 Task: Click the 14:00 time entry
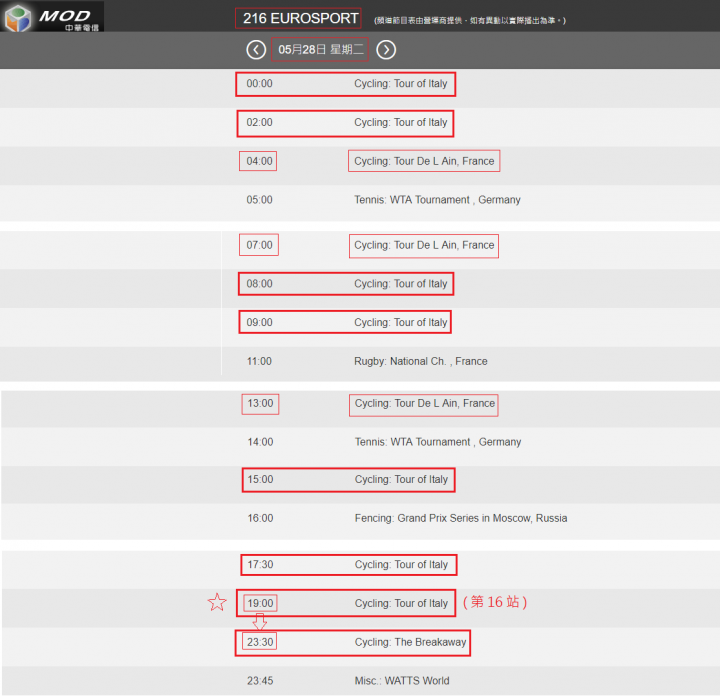tap(260, 442)
